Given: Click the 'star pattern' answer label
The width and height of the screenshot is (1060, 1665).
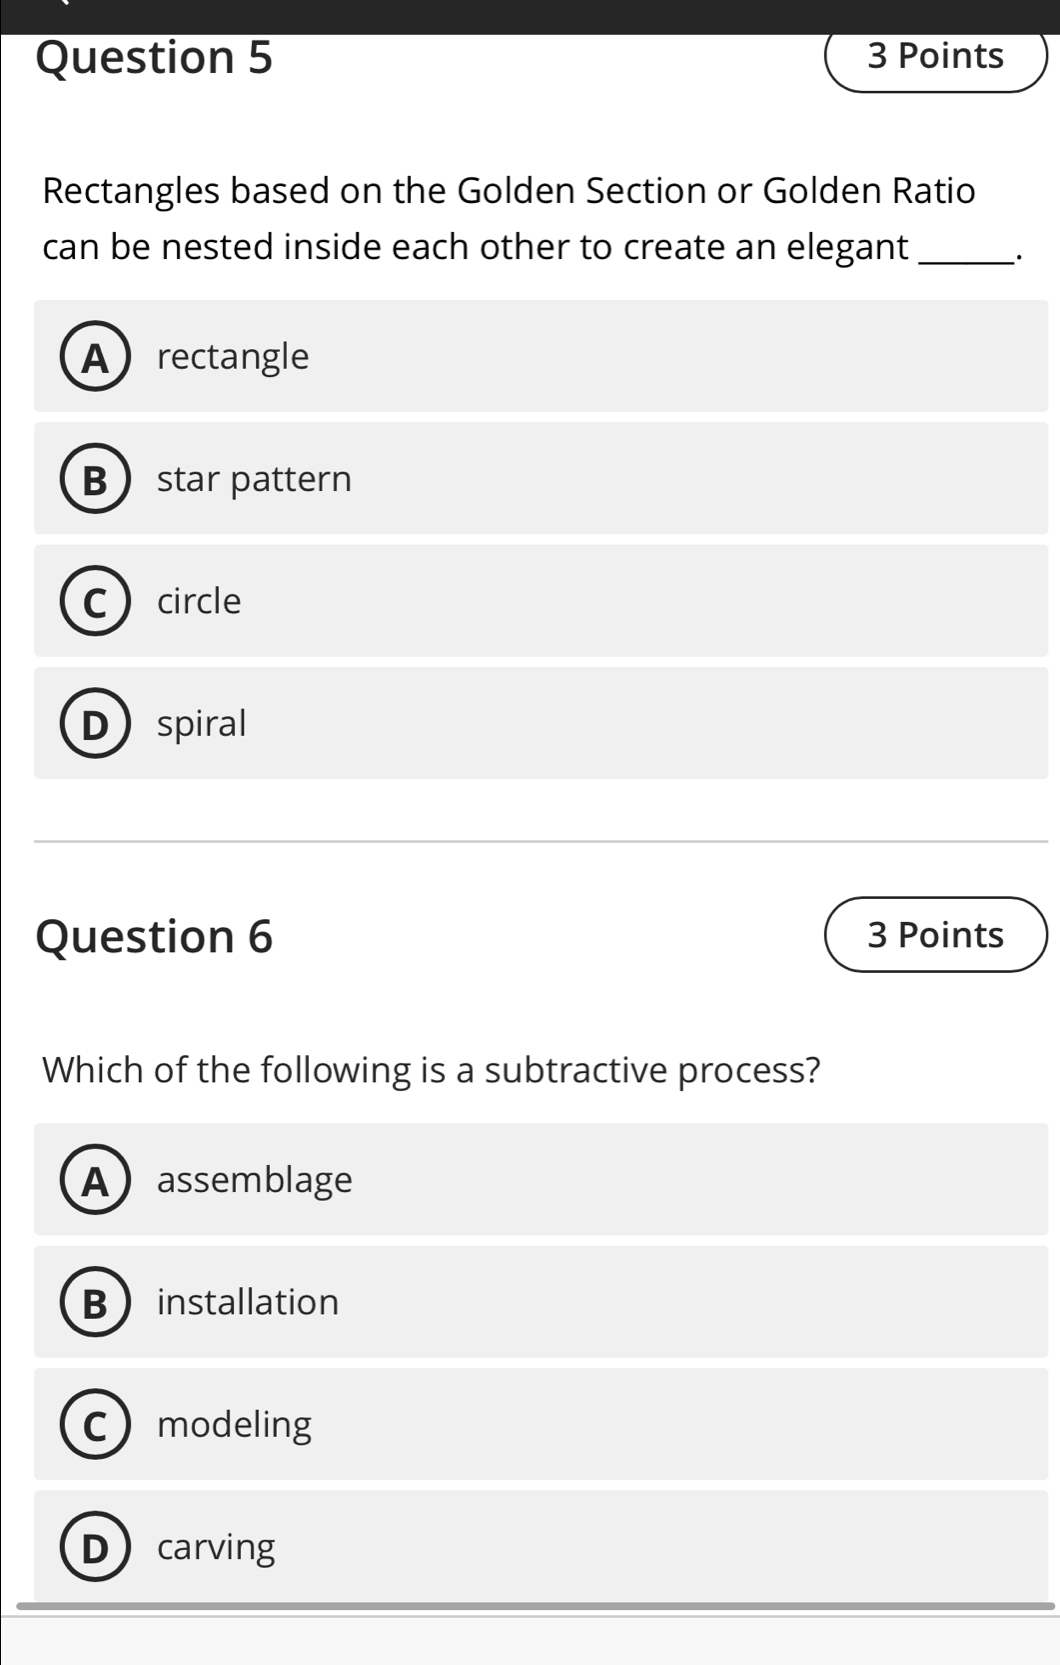Looking at the screenshot, I should click(254, 479).
